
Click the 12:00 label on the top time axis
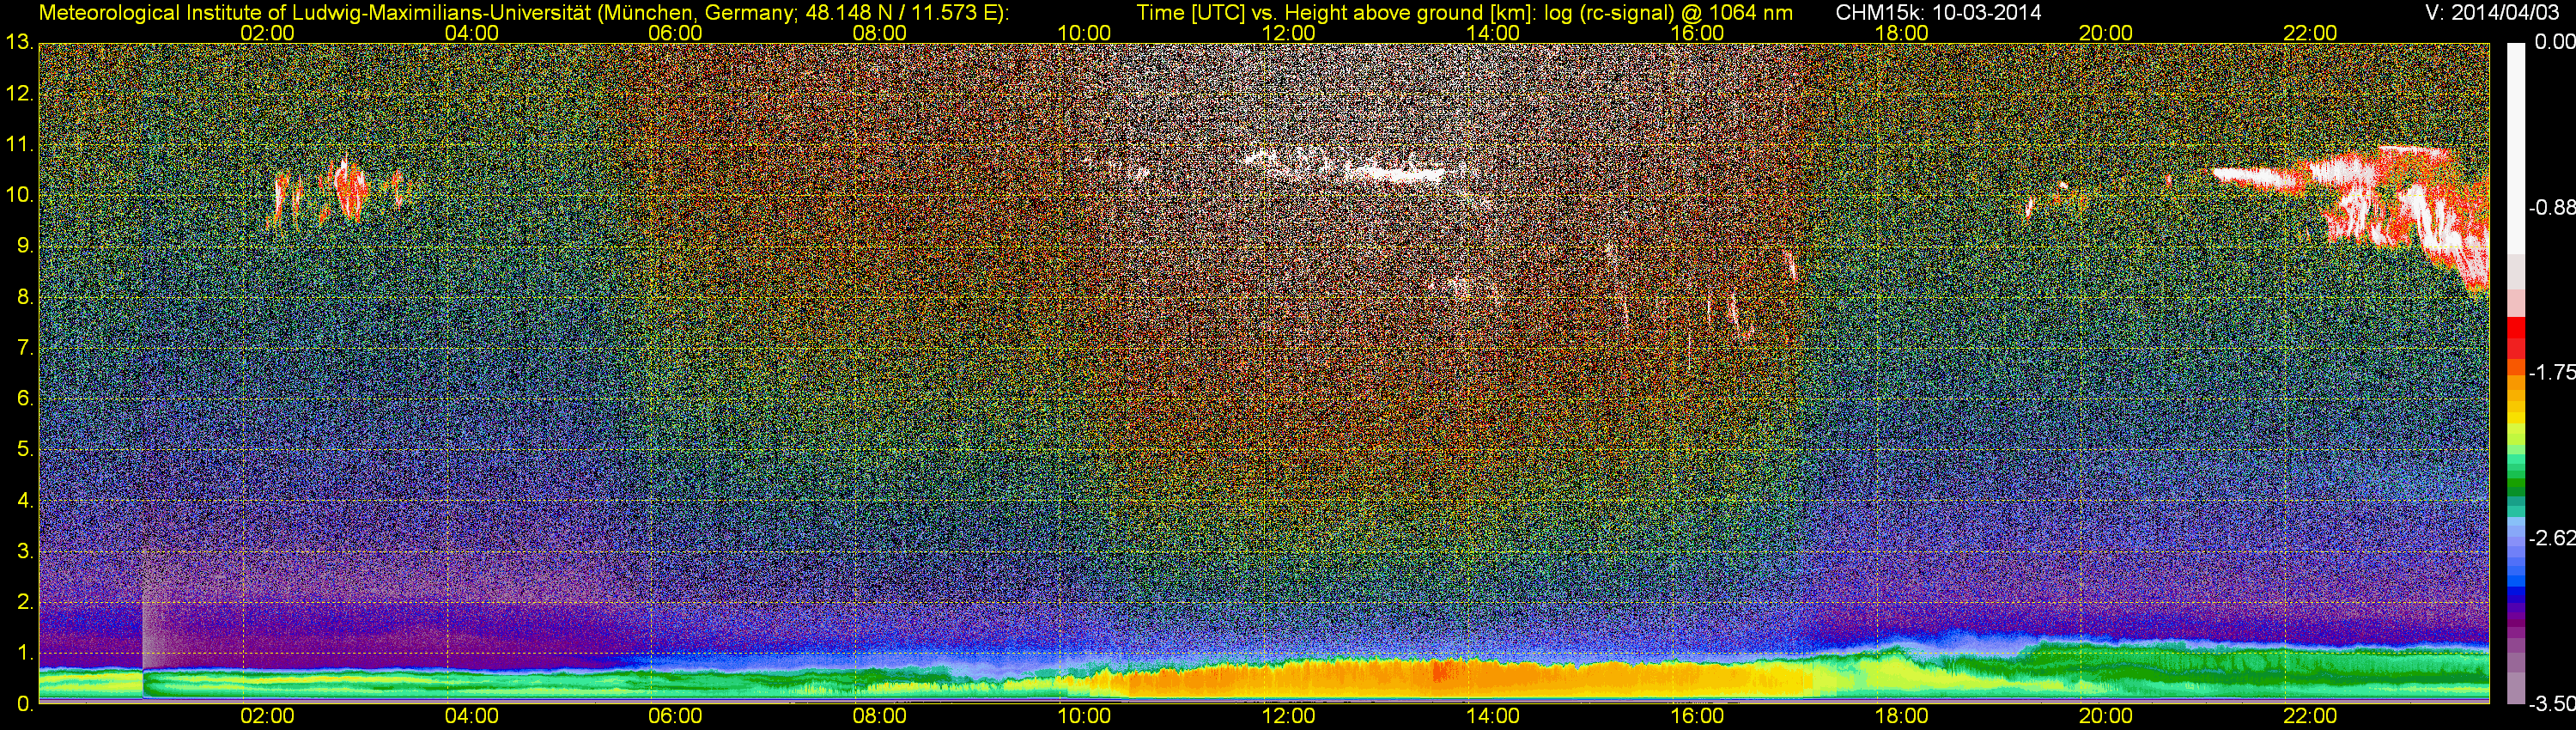tap(1289, 33)
